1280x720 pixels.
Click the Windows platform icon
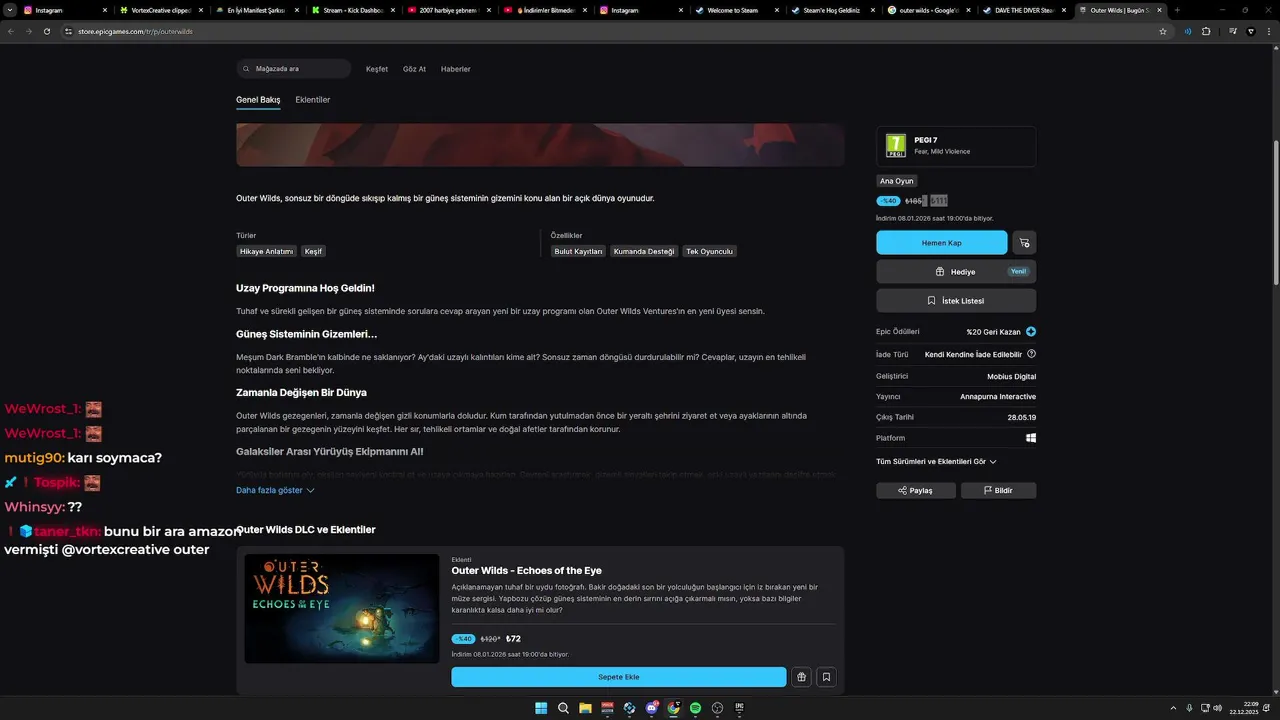pos(1031,438)
